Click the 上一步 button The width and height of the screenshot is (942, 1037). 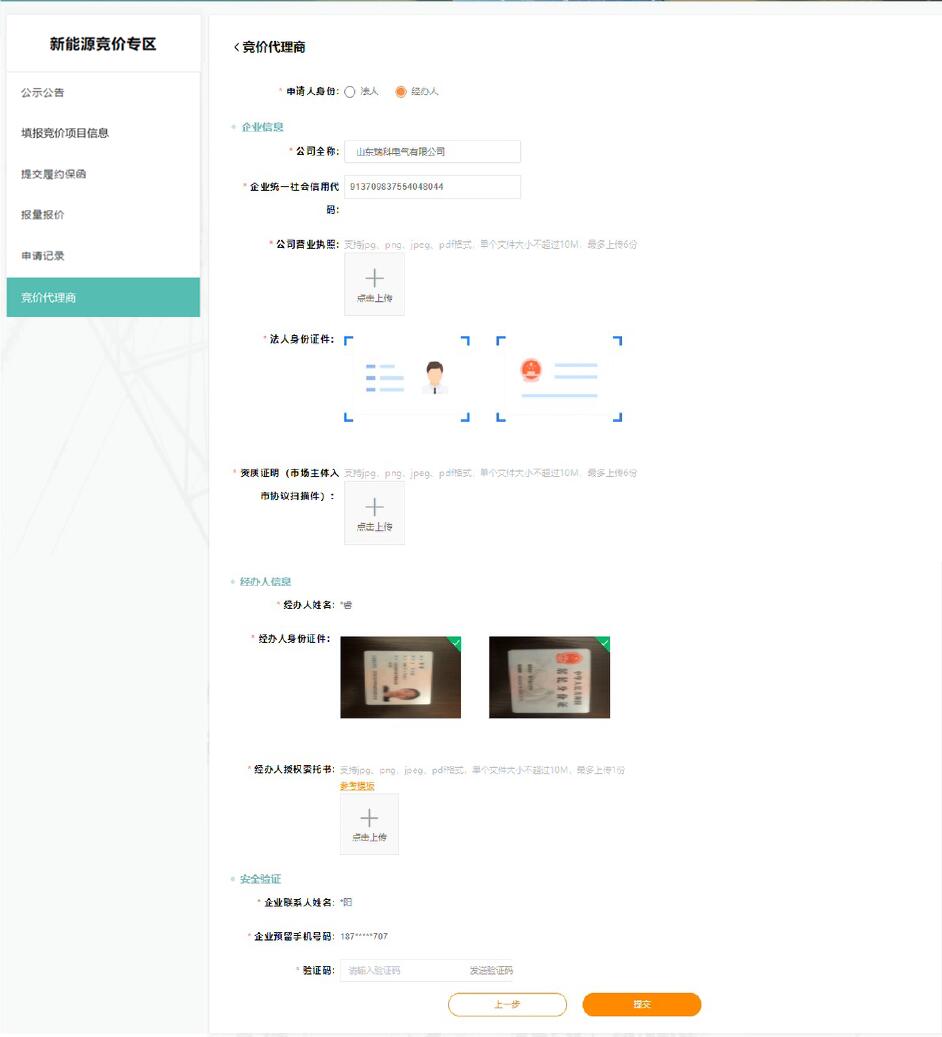[x=507, y=1004]
